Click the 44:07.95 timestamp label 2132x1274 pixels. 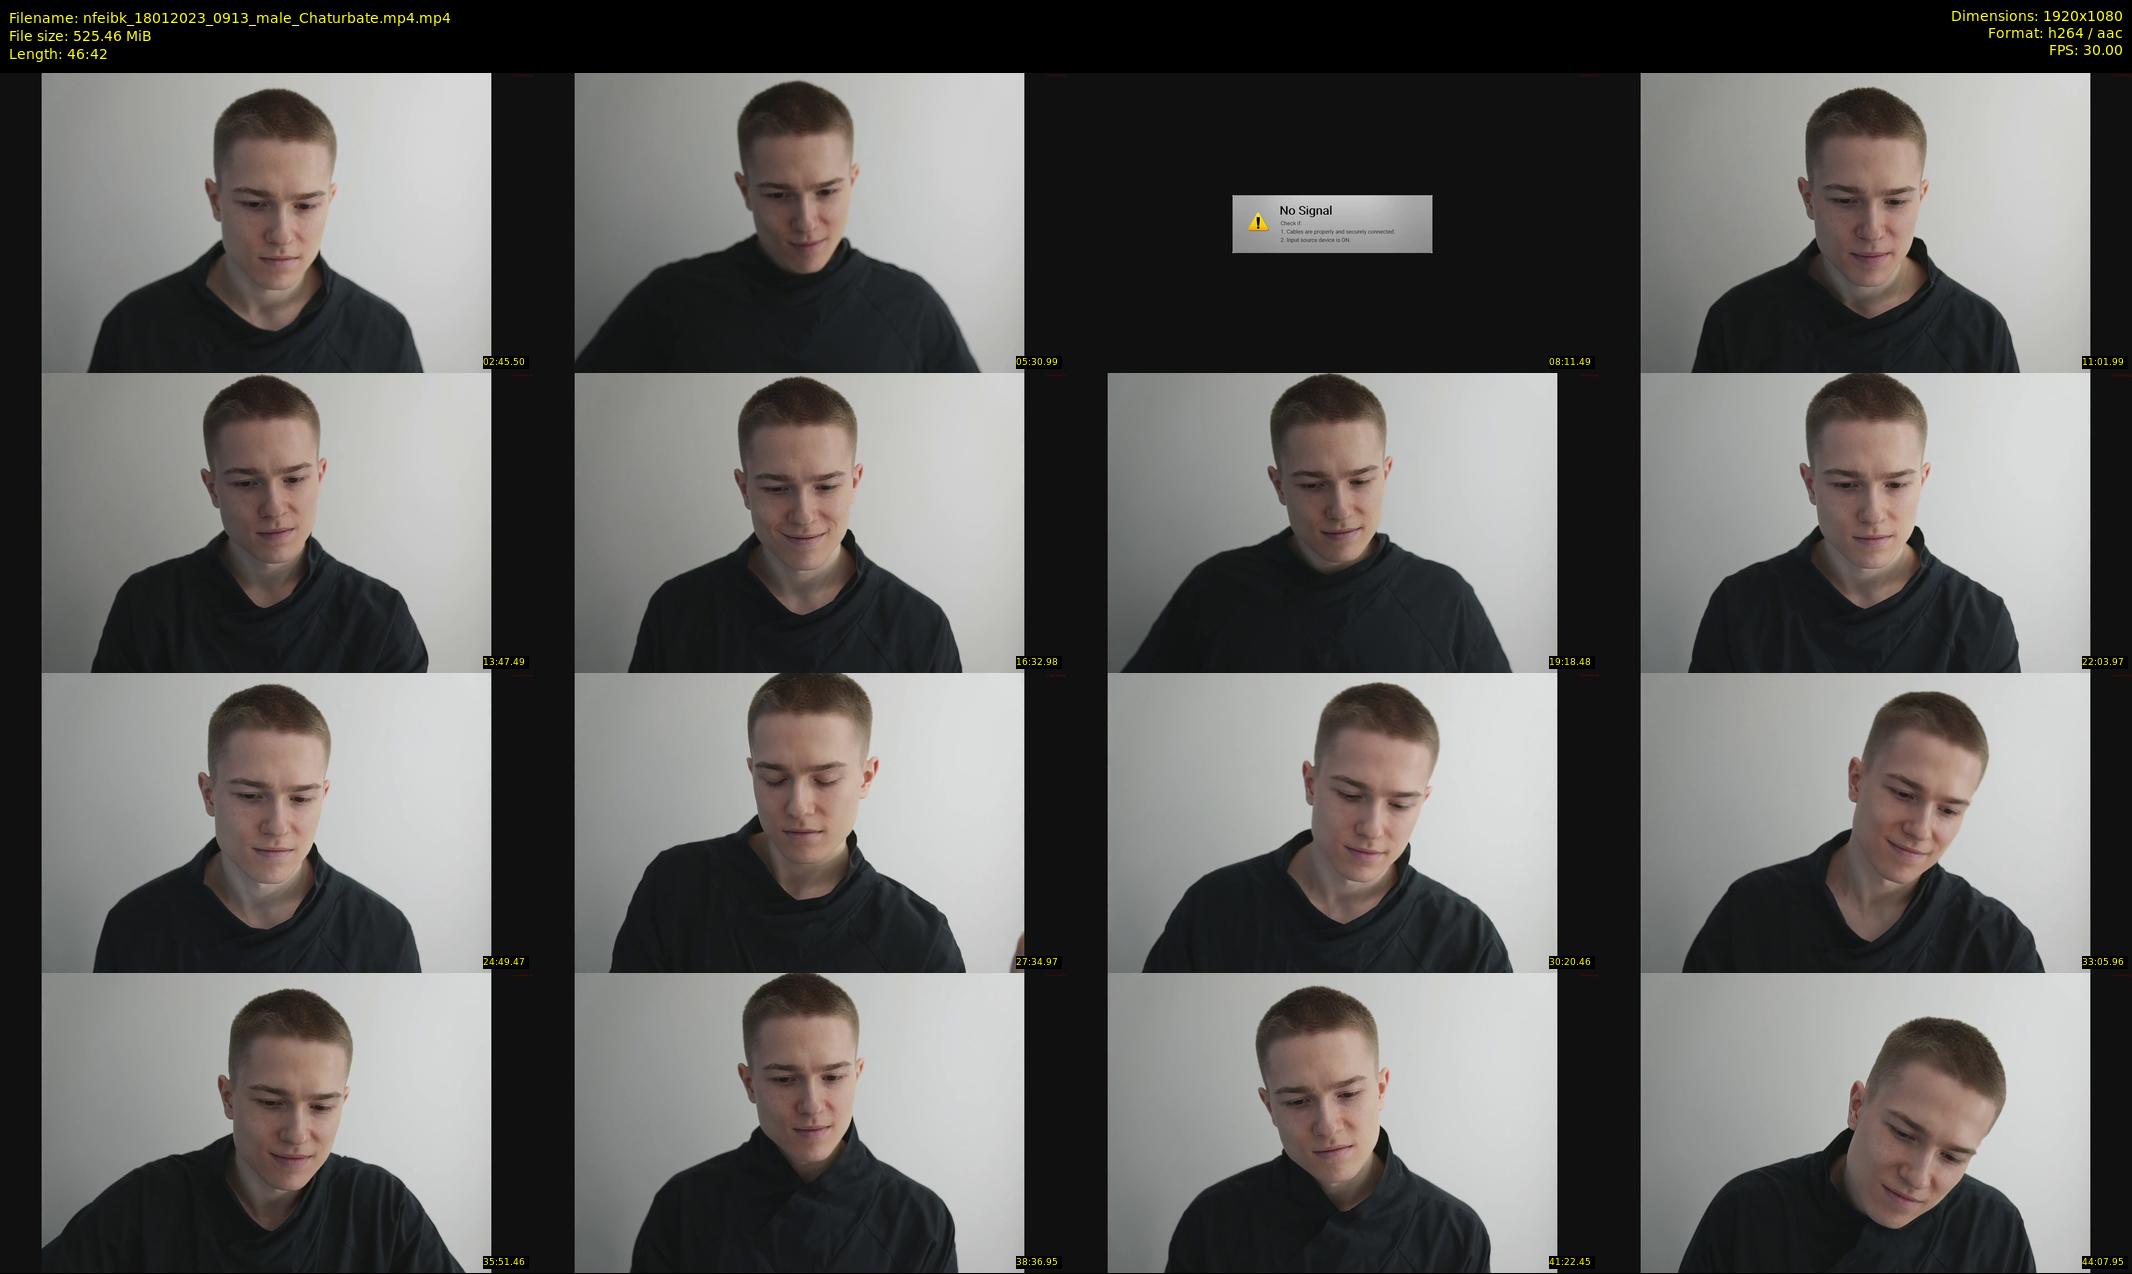pos(2102,1262)
